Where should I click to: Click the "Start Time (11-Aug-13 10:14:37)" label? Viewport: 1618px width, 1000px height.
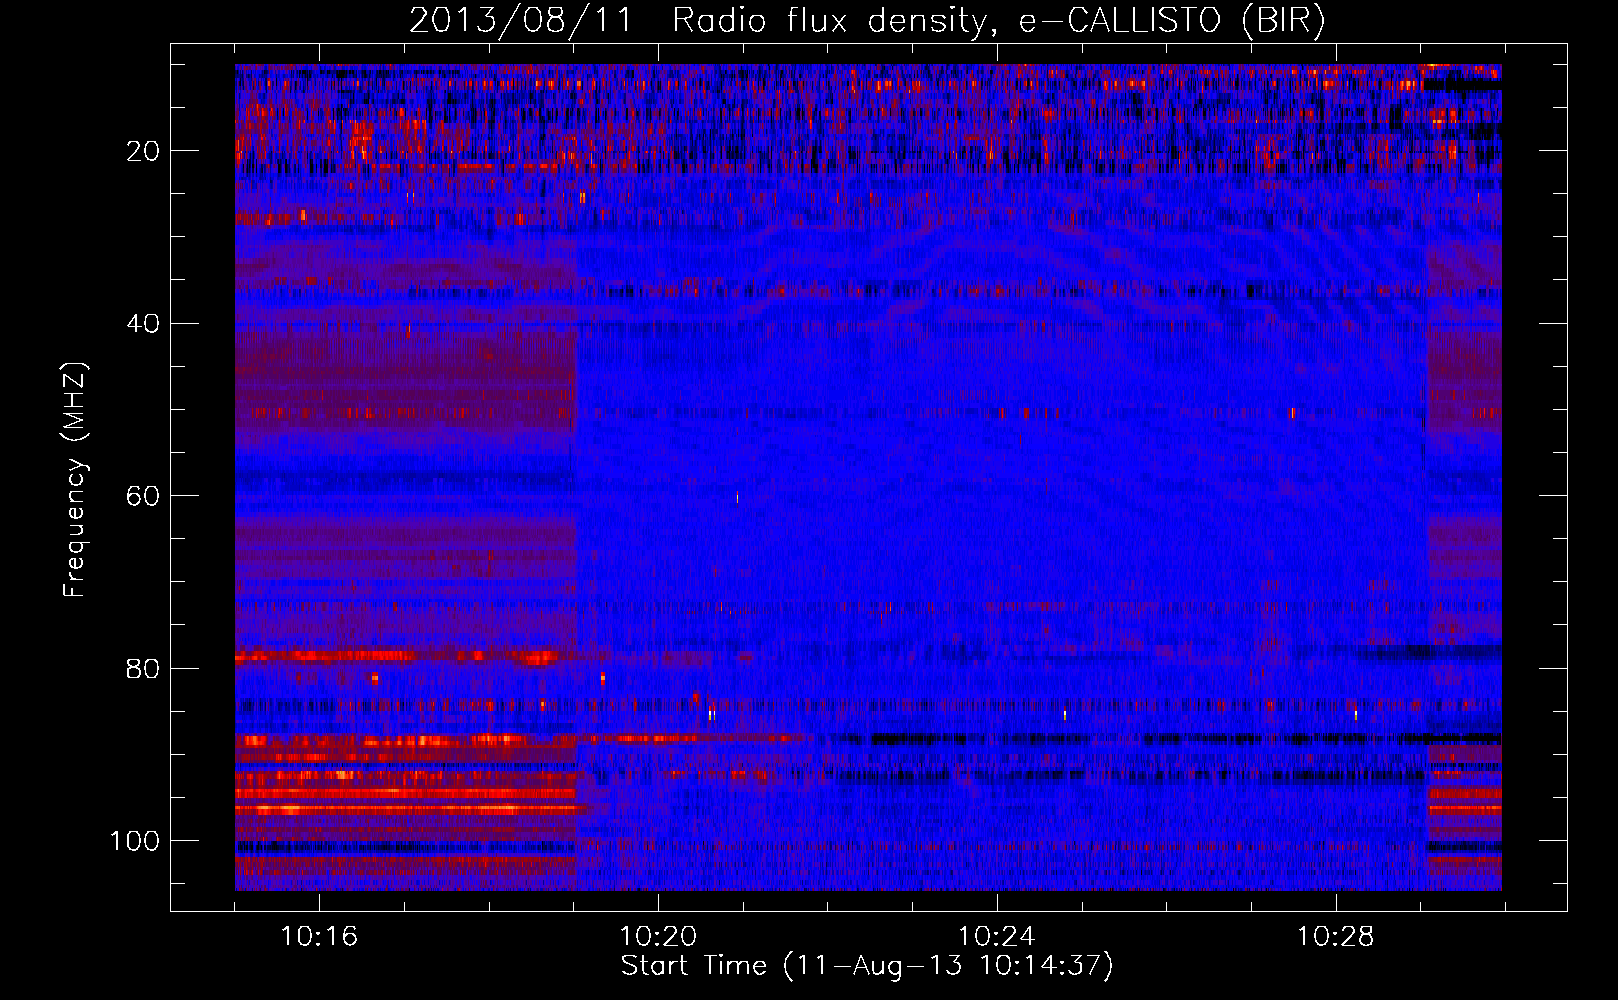click(x=867, y=966)
